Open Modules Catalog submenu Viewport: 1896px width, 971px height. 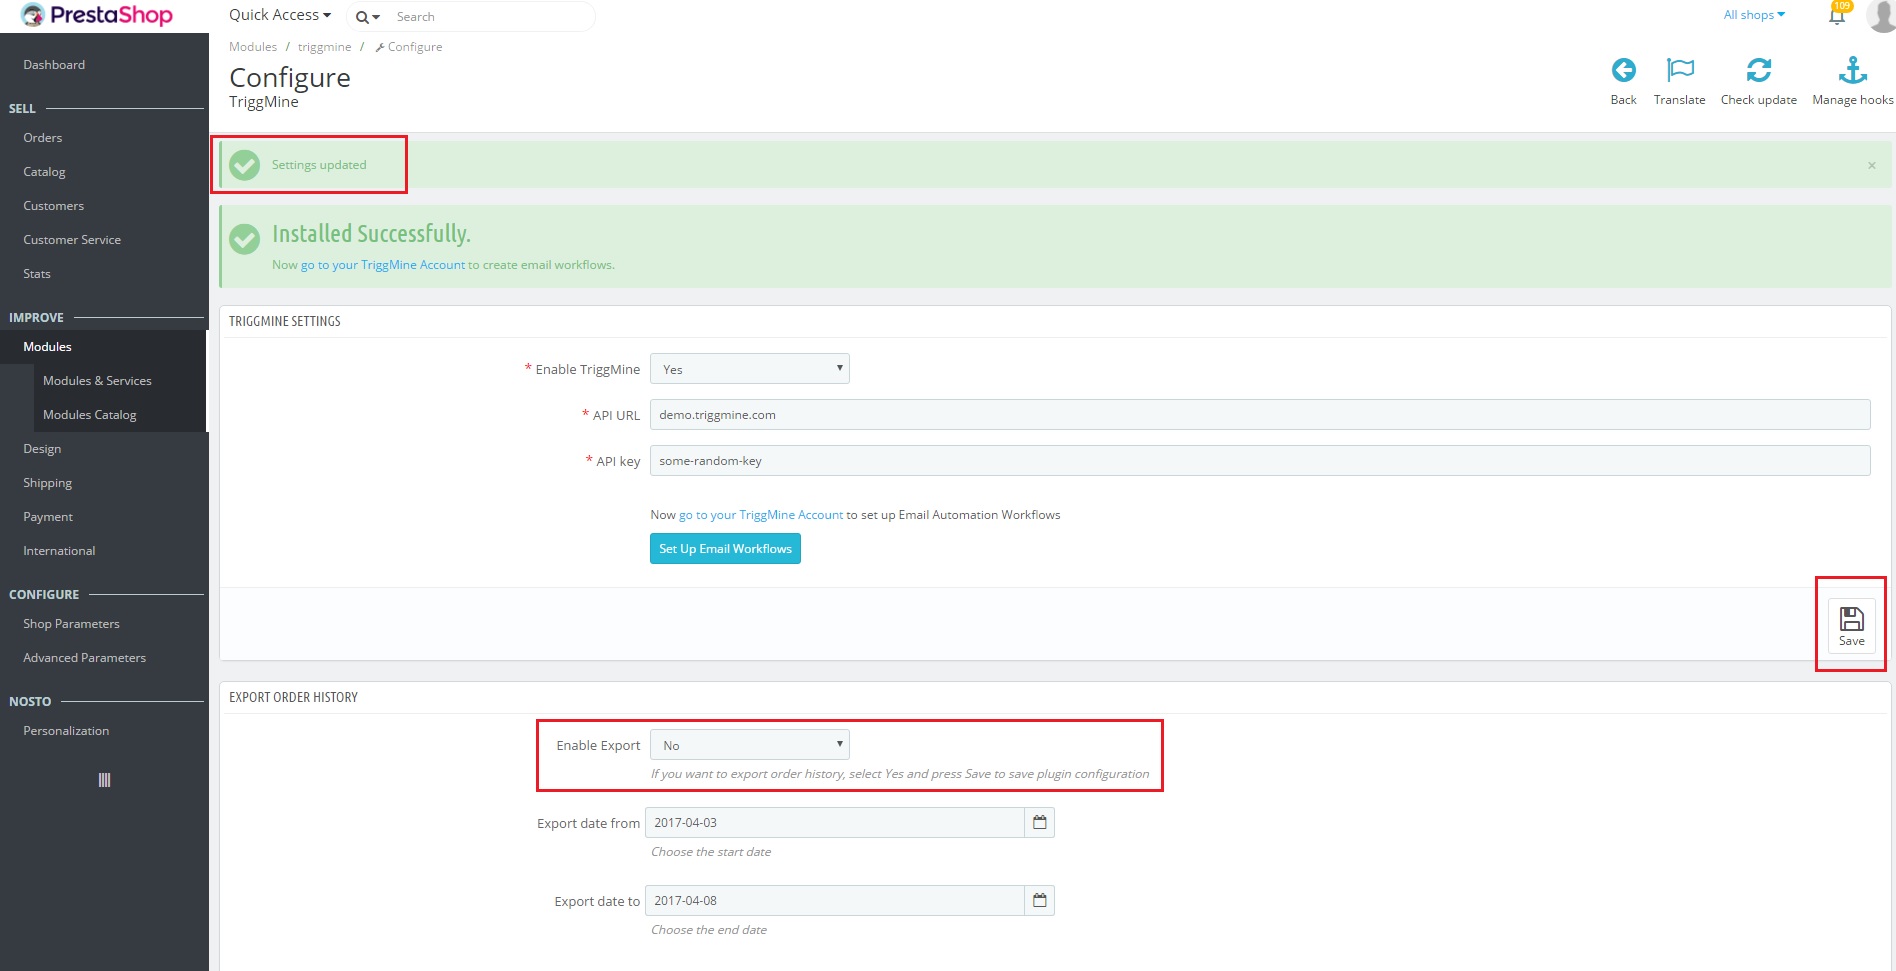(x=90, y=415)
